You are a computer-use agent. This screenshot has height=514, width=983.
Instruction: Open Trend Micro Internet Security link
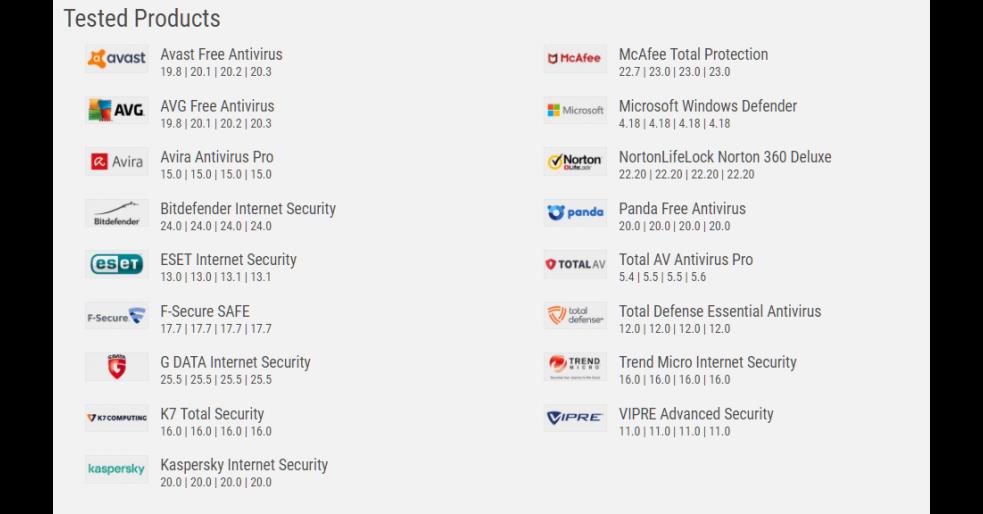pyautogui.click(x=707, y=362)
